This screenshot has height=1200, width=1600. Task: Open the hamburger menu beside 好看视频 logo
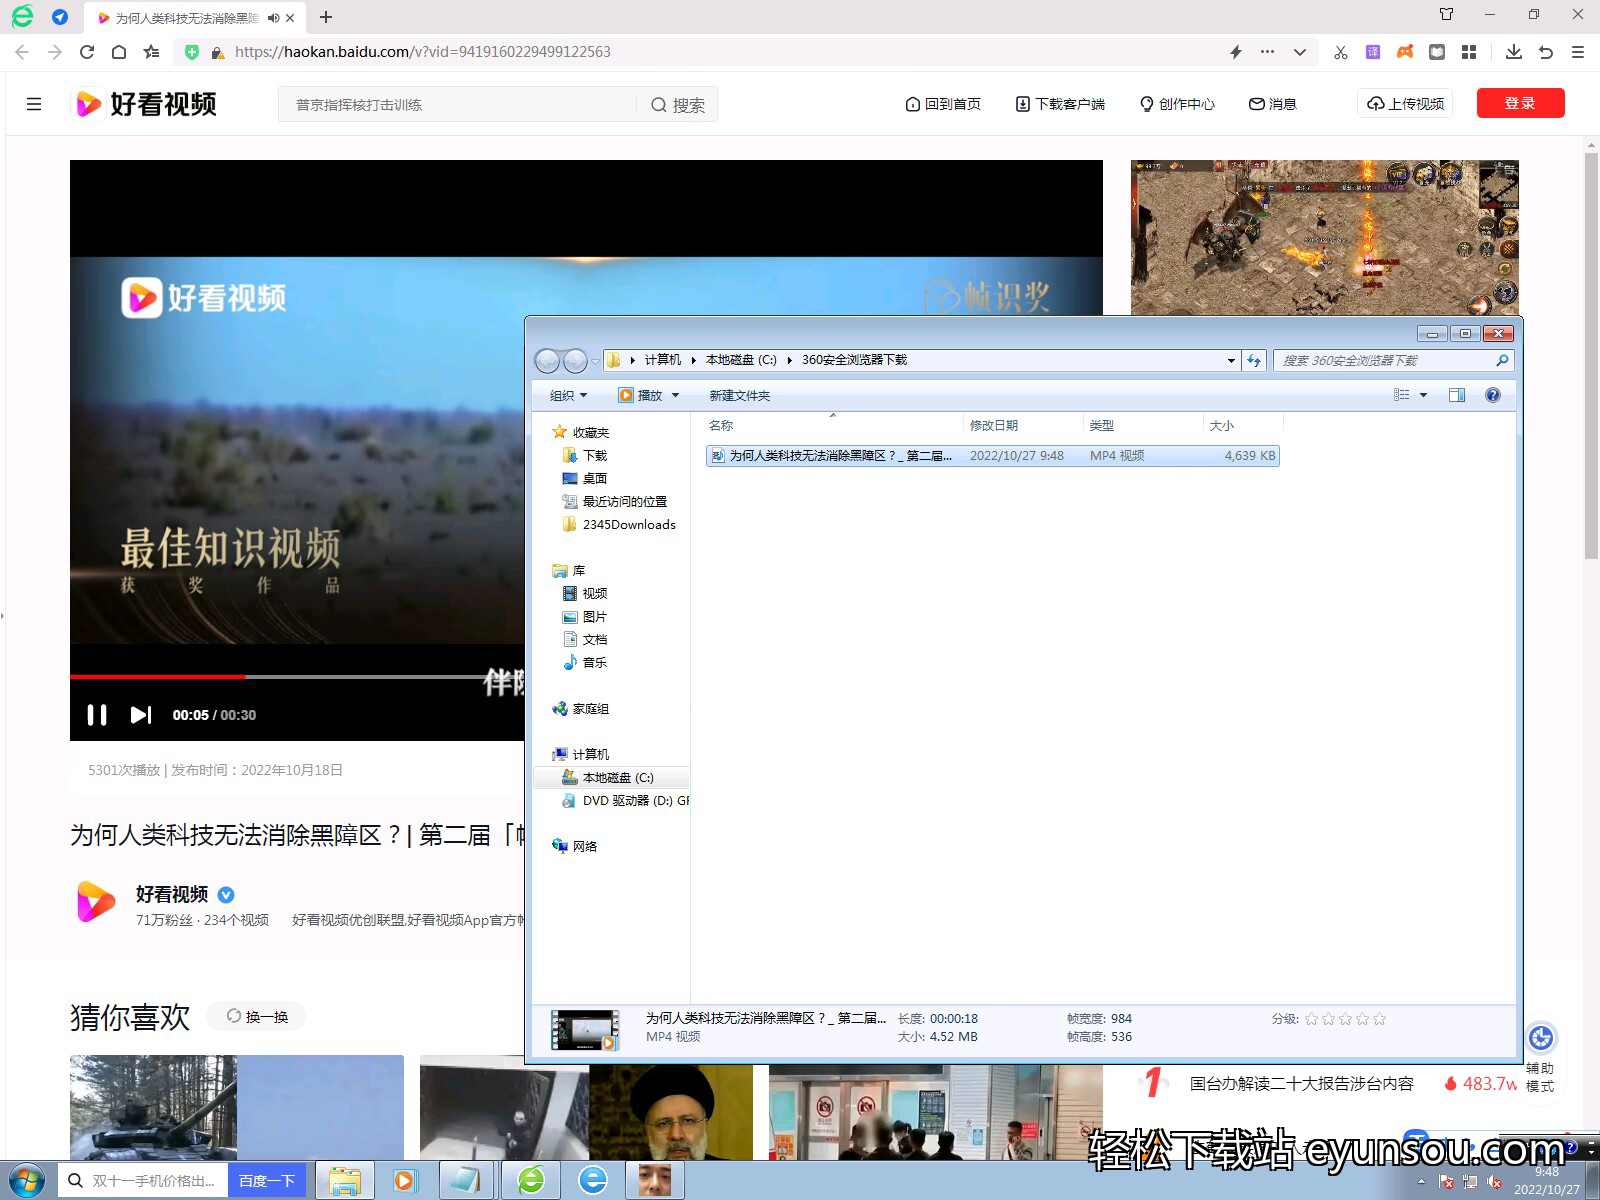point(34,104)
